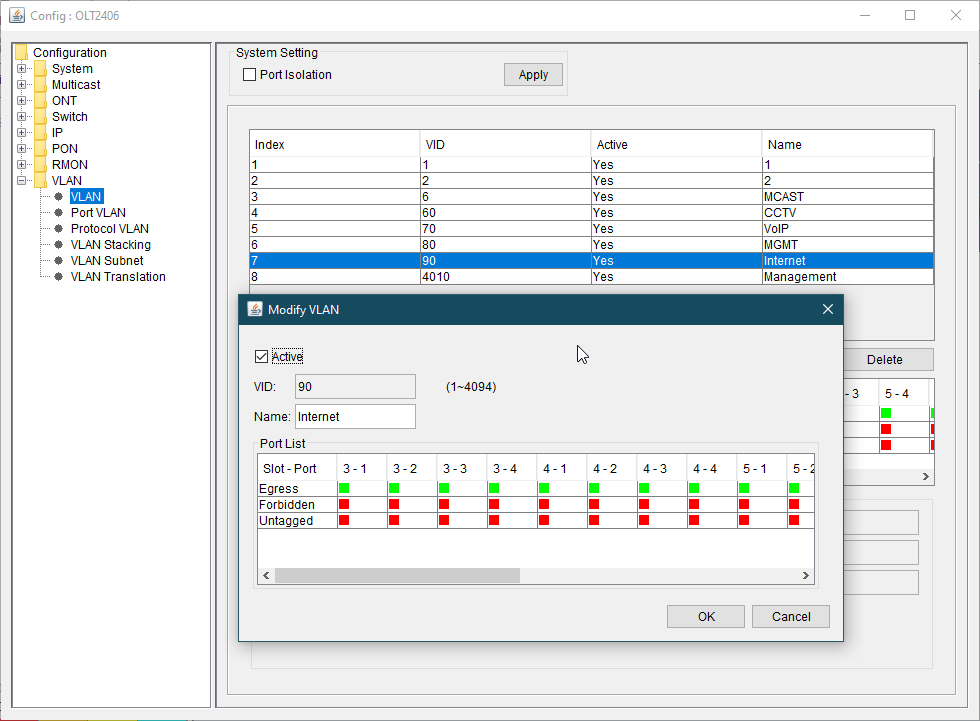Click the PON folder icon
Viewport: 980px width, 721px height.
(x=40, y=149)
